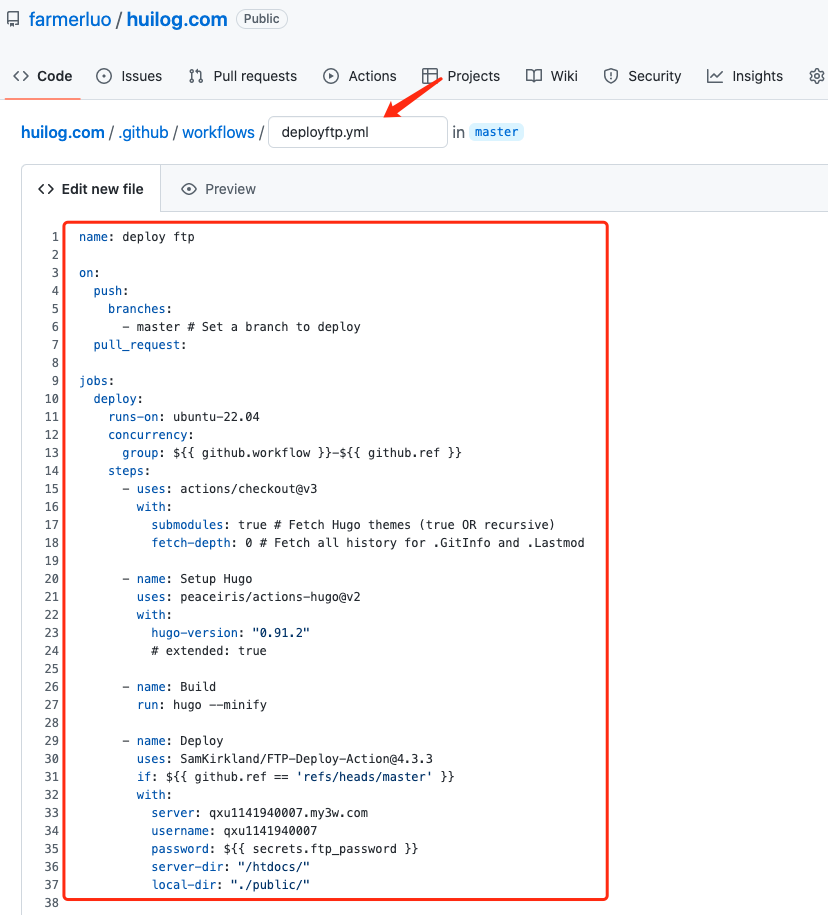This screenshot has height=915, width=828.
Task: Click the Security shield icon
Action: pyautogui.click(x=611, y=76)
